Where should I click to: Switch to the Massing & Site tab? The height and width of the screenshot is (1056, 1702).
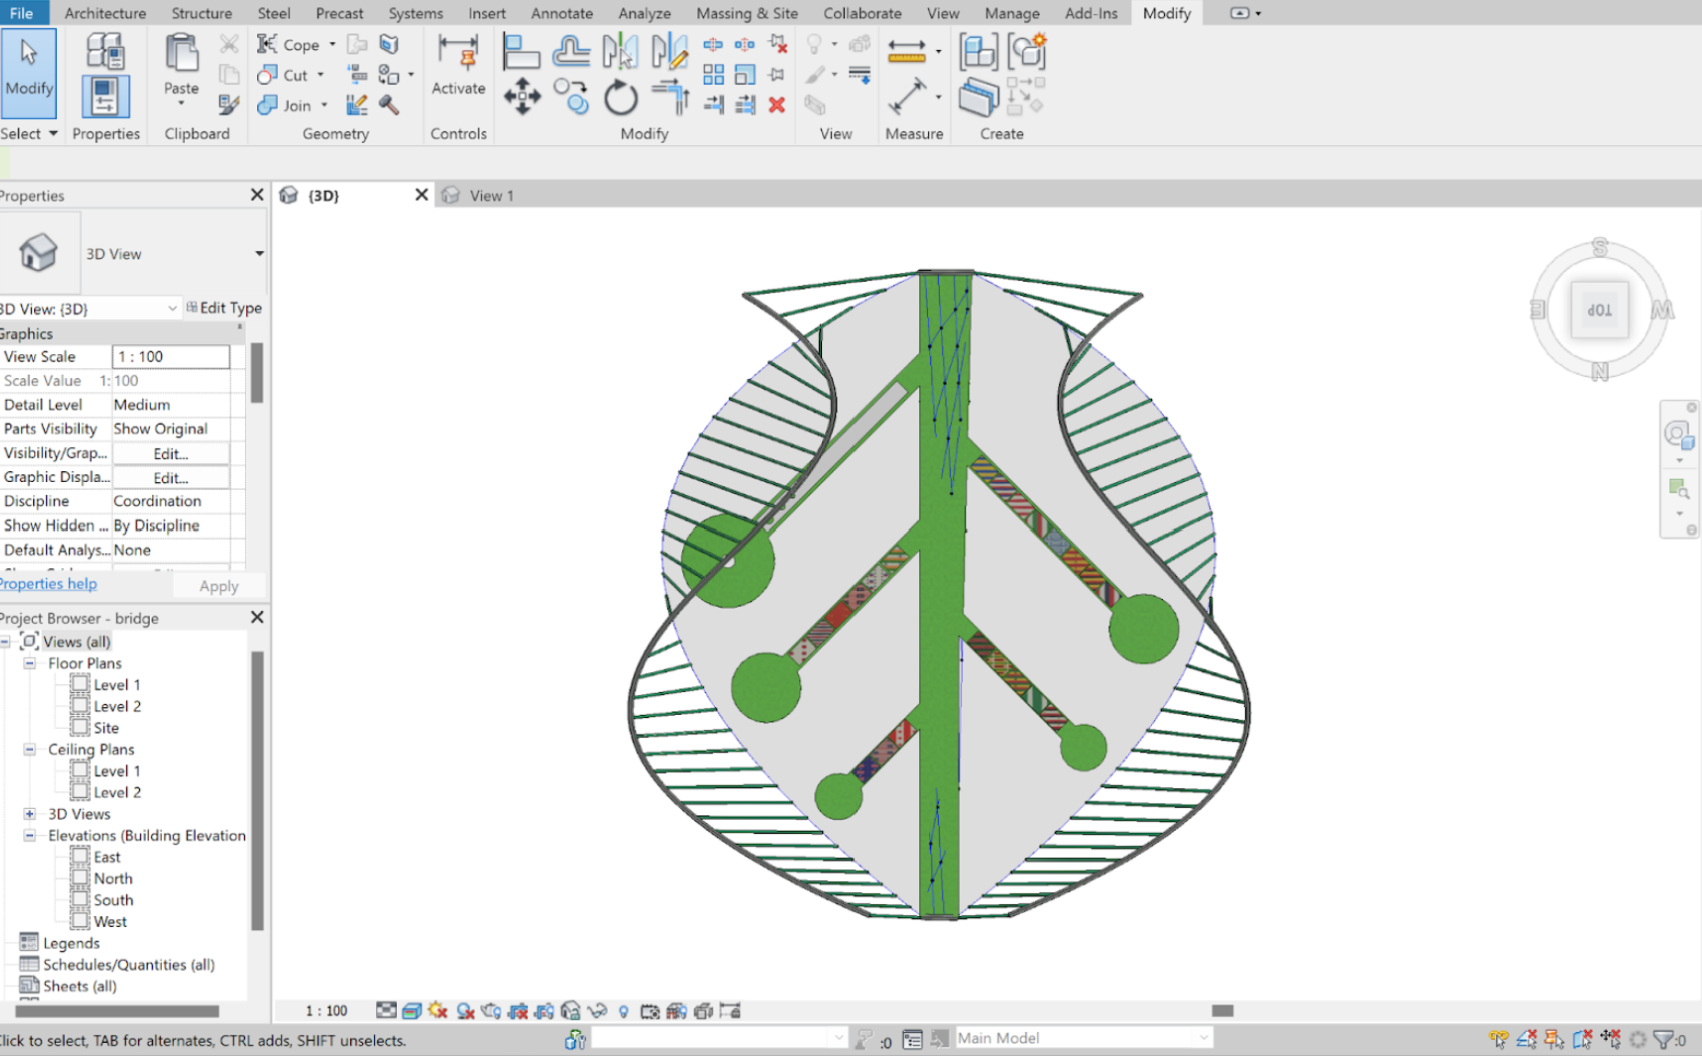click(747, 13)
